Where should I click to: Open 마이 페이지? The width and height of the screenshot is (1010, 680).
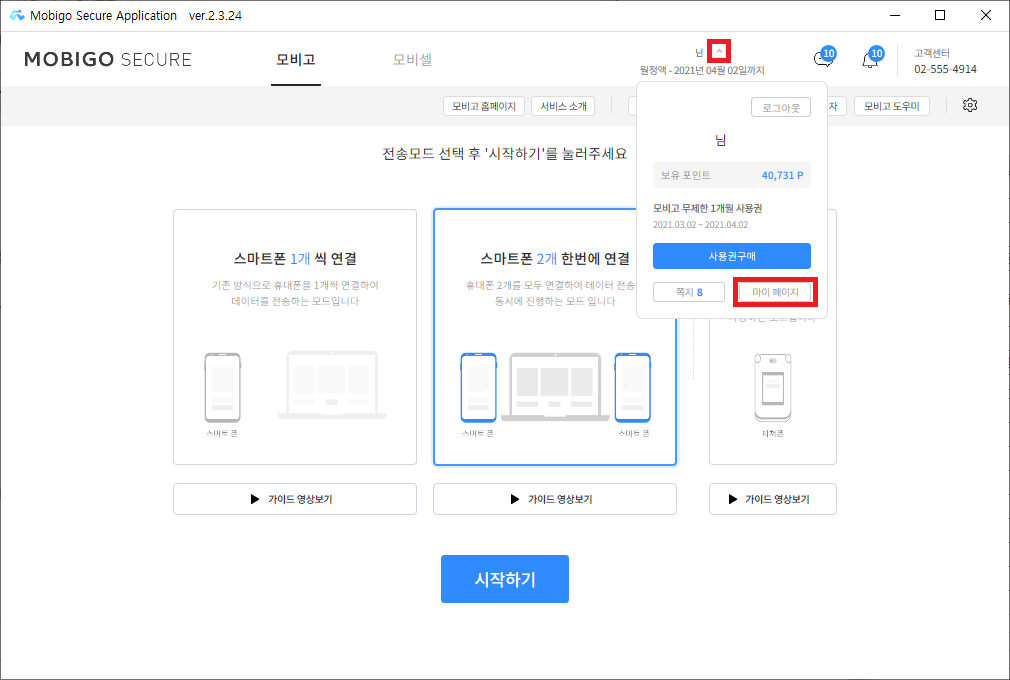click(x=775, y=292)
